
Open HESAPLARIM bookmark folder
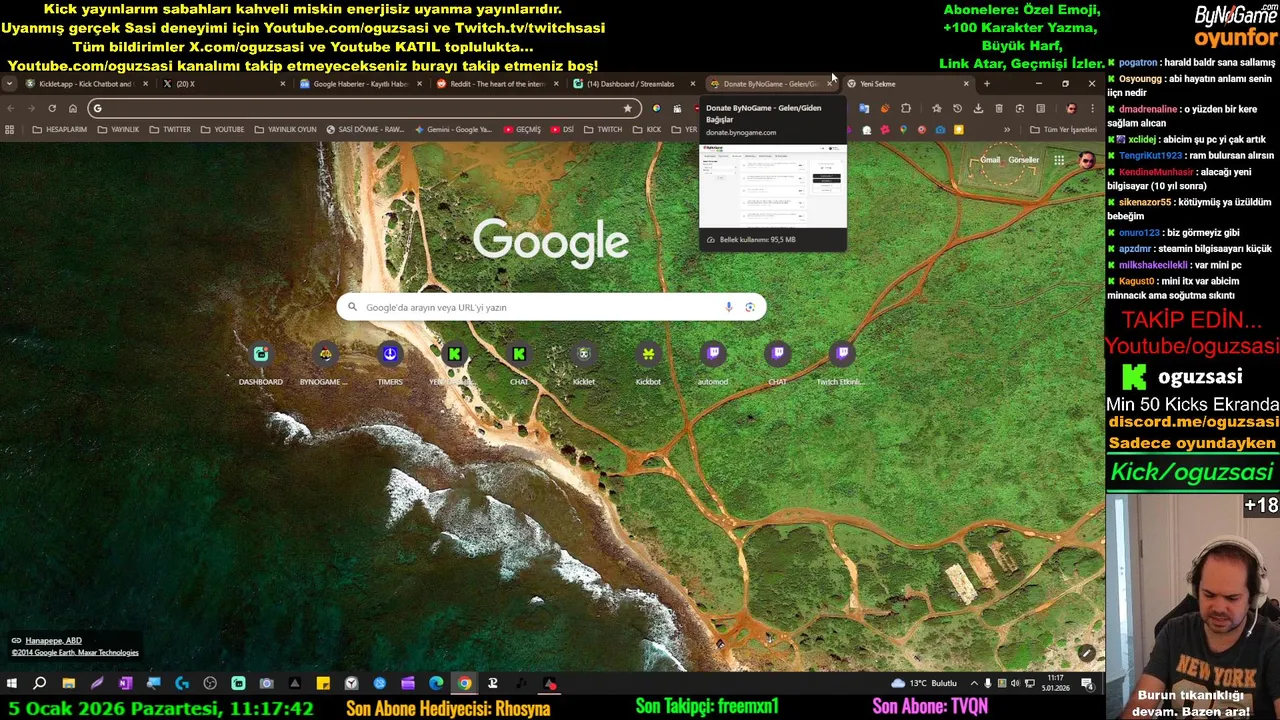pos(59,129)
